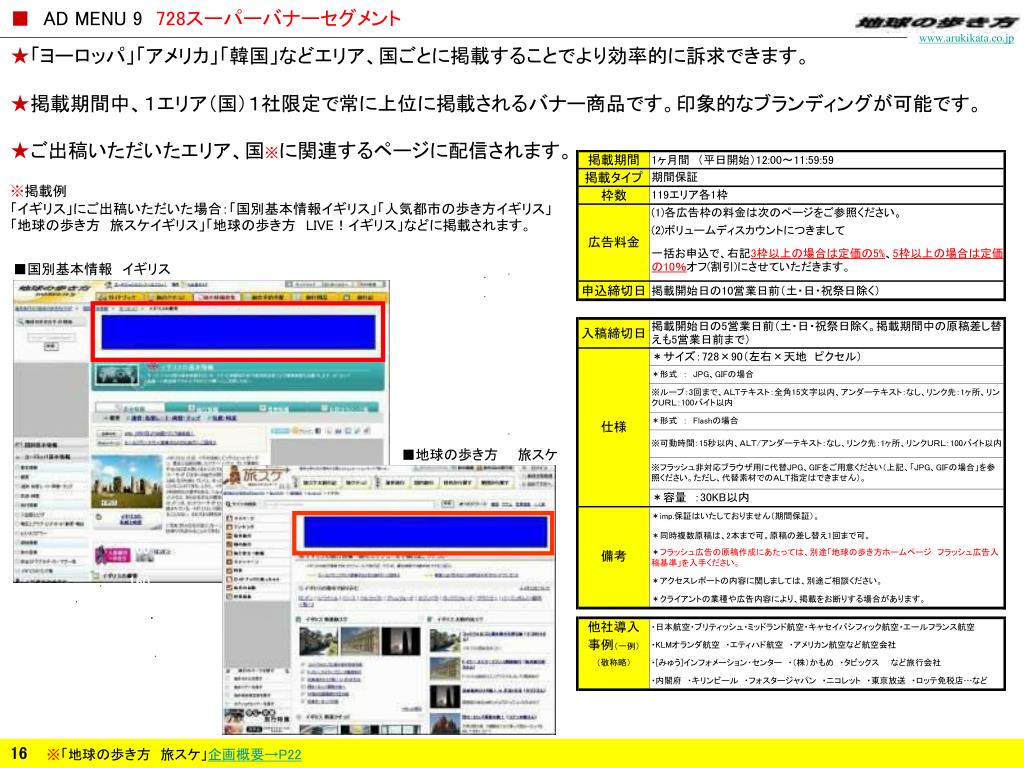Screen dimensions: 1024x768
Task: Select the ■国別基本情報 イギリス caption
Action: 92,269
